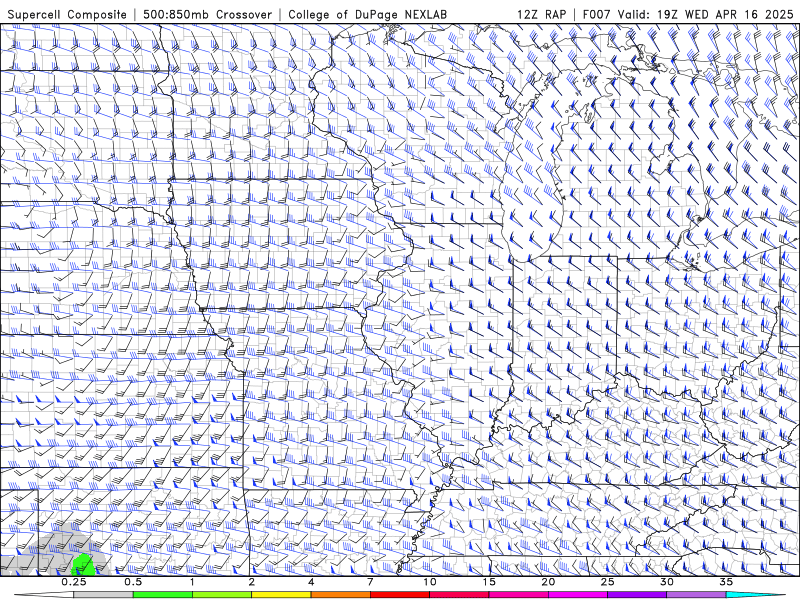
Task: Select the lime green 1–2 colorbar segment
Action: 221,595
